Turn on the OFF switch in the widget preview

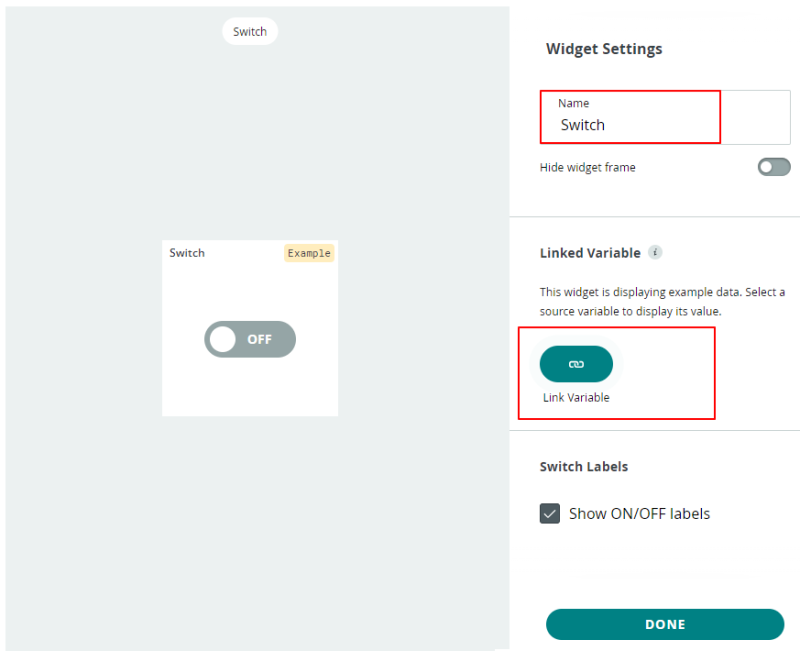[250, 339]
